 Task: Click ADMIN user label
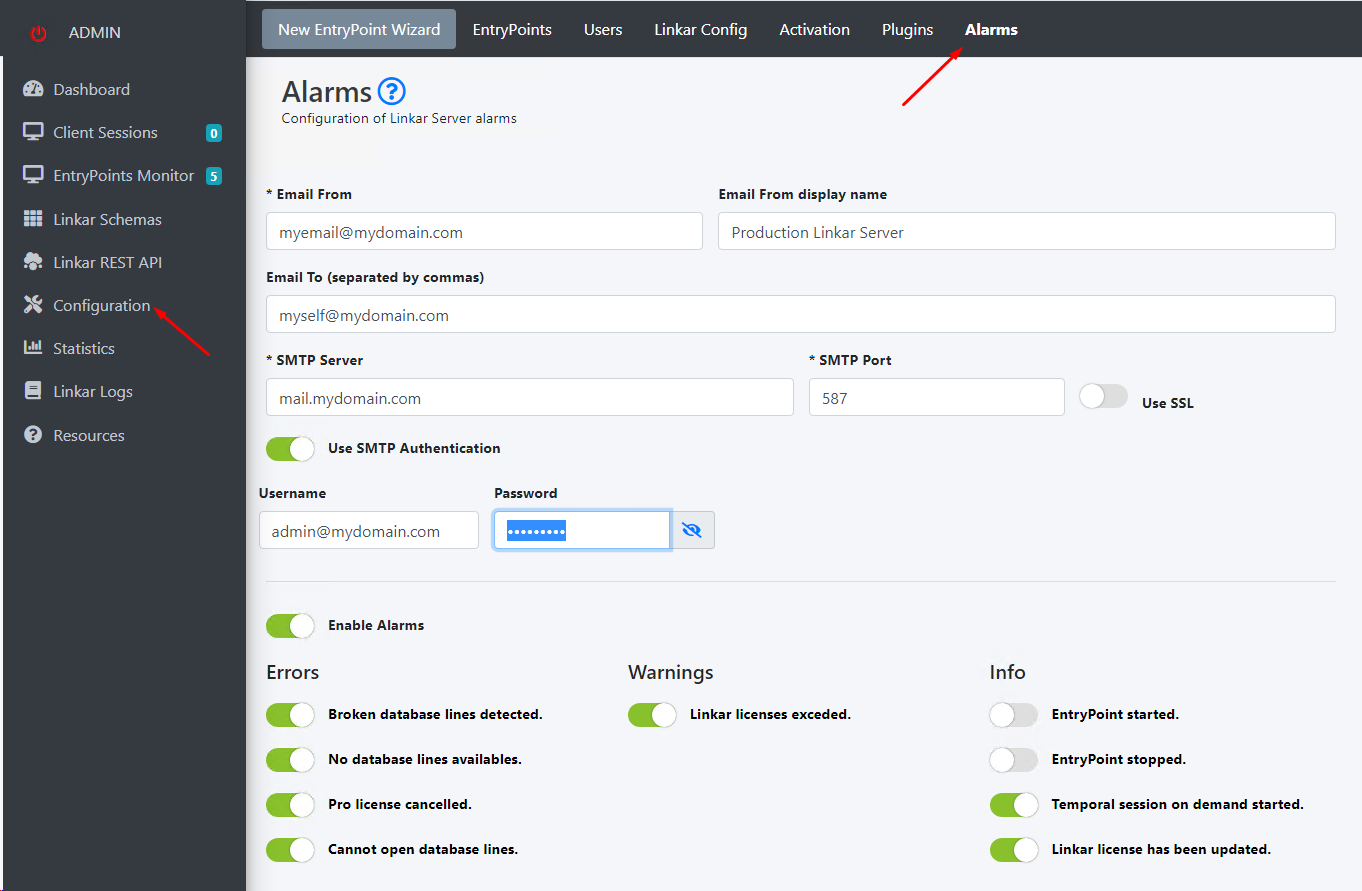95,33
